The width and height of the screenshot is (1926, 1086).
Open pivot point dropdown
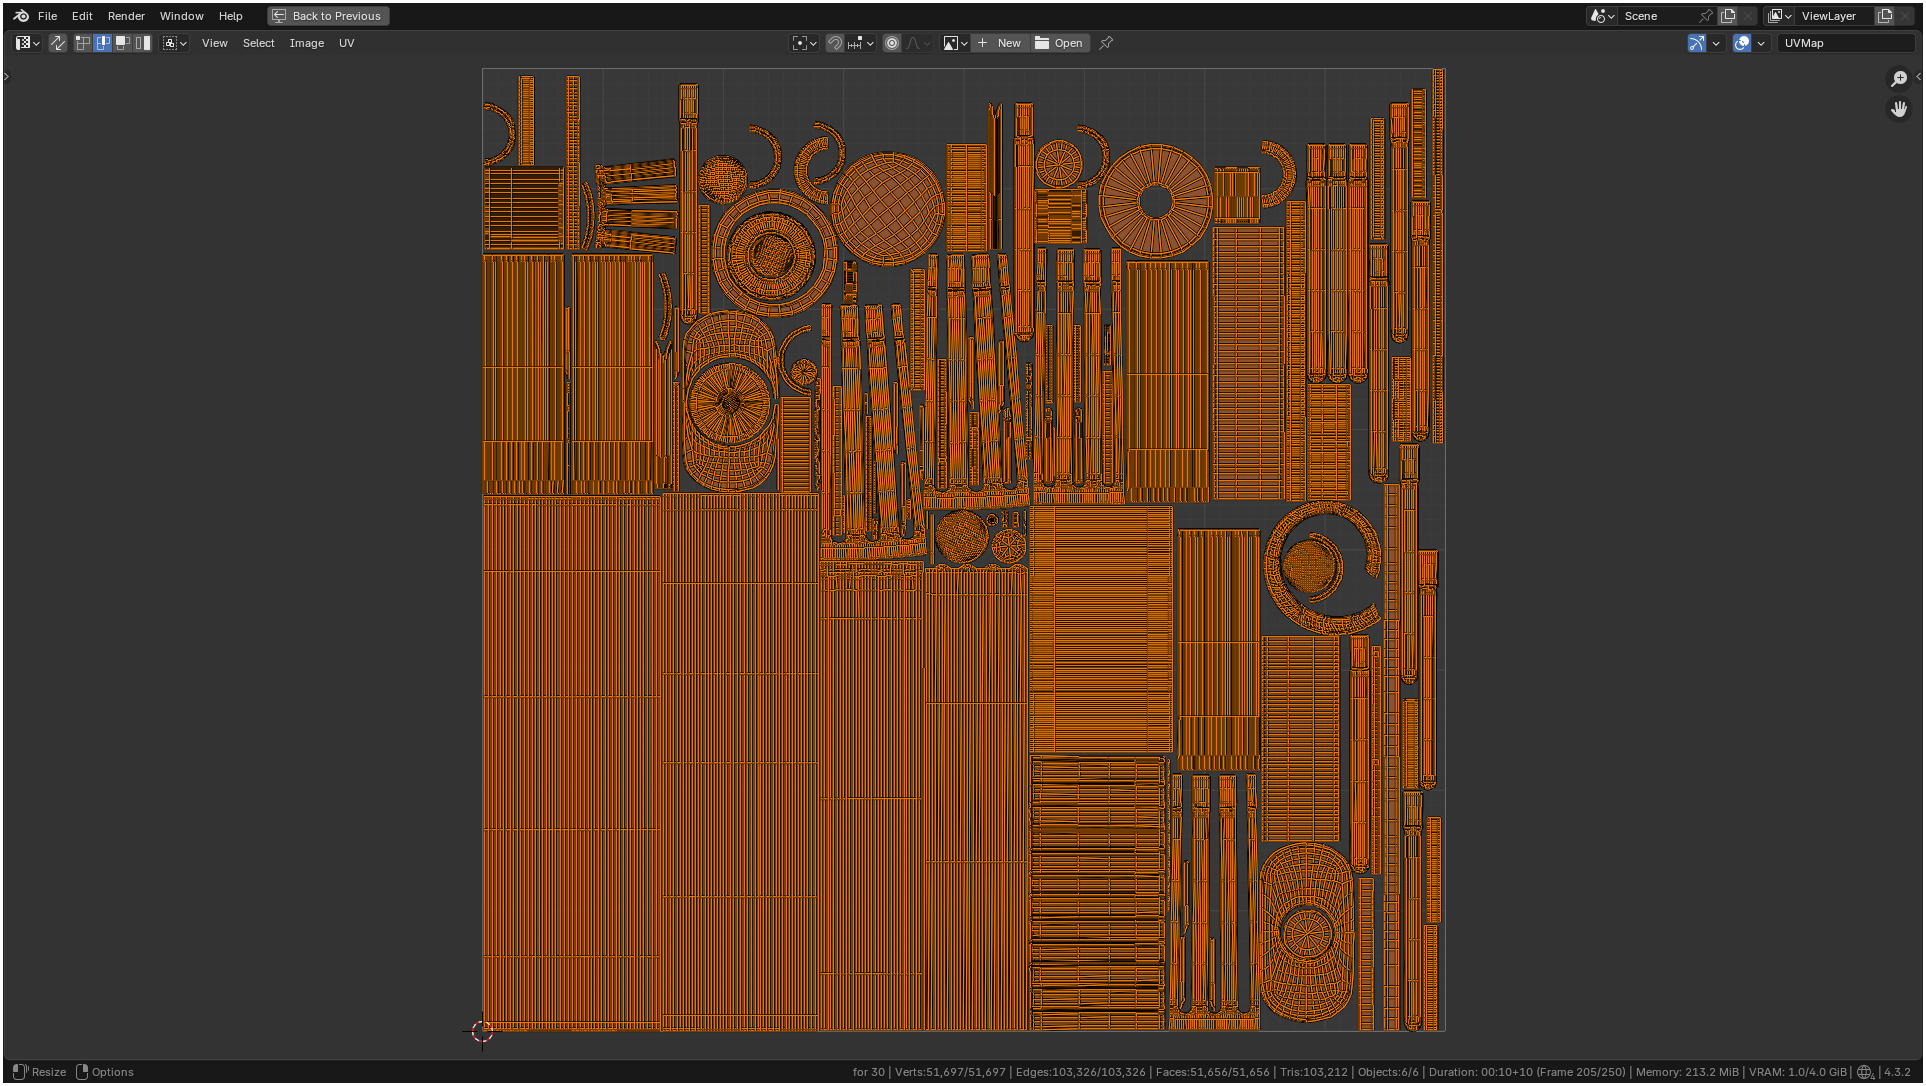pos(804,43)
